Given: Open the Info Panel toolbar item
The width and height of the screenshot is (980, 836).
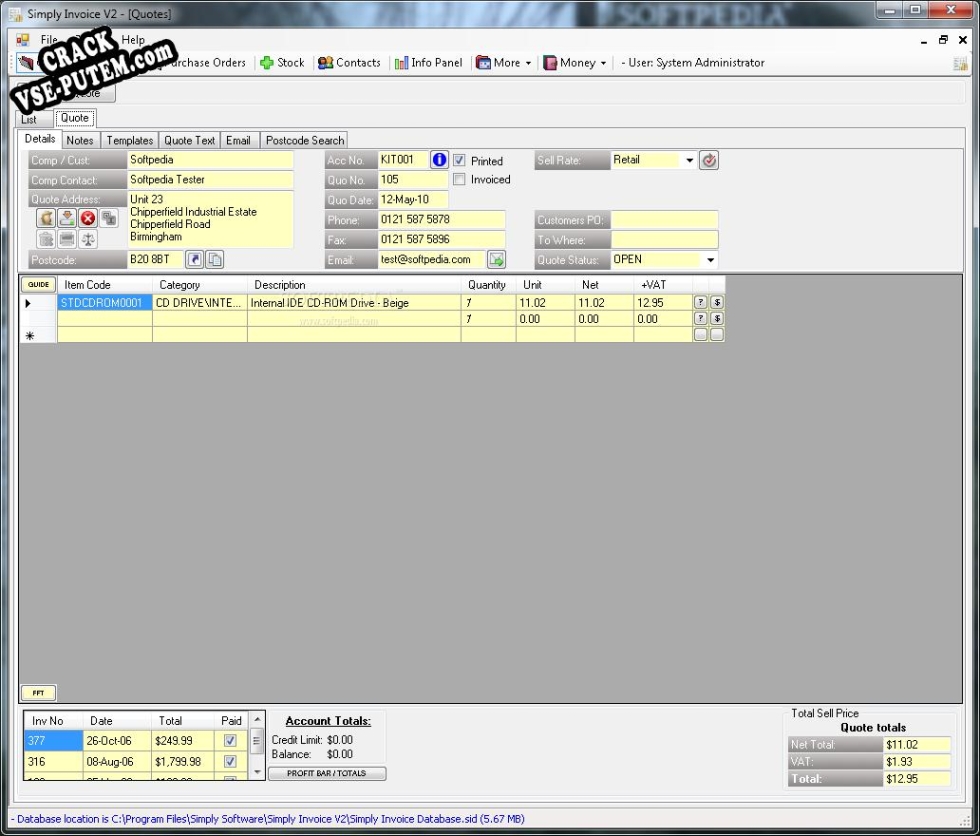Looking at the screenshot, I should pos(428,63).
